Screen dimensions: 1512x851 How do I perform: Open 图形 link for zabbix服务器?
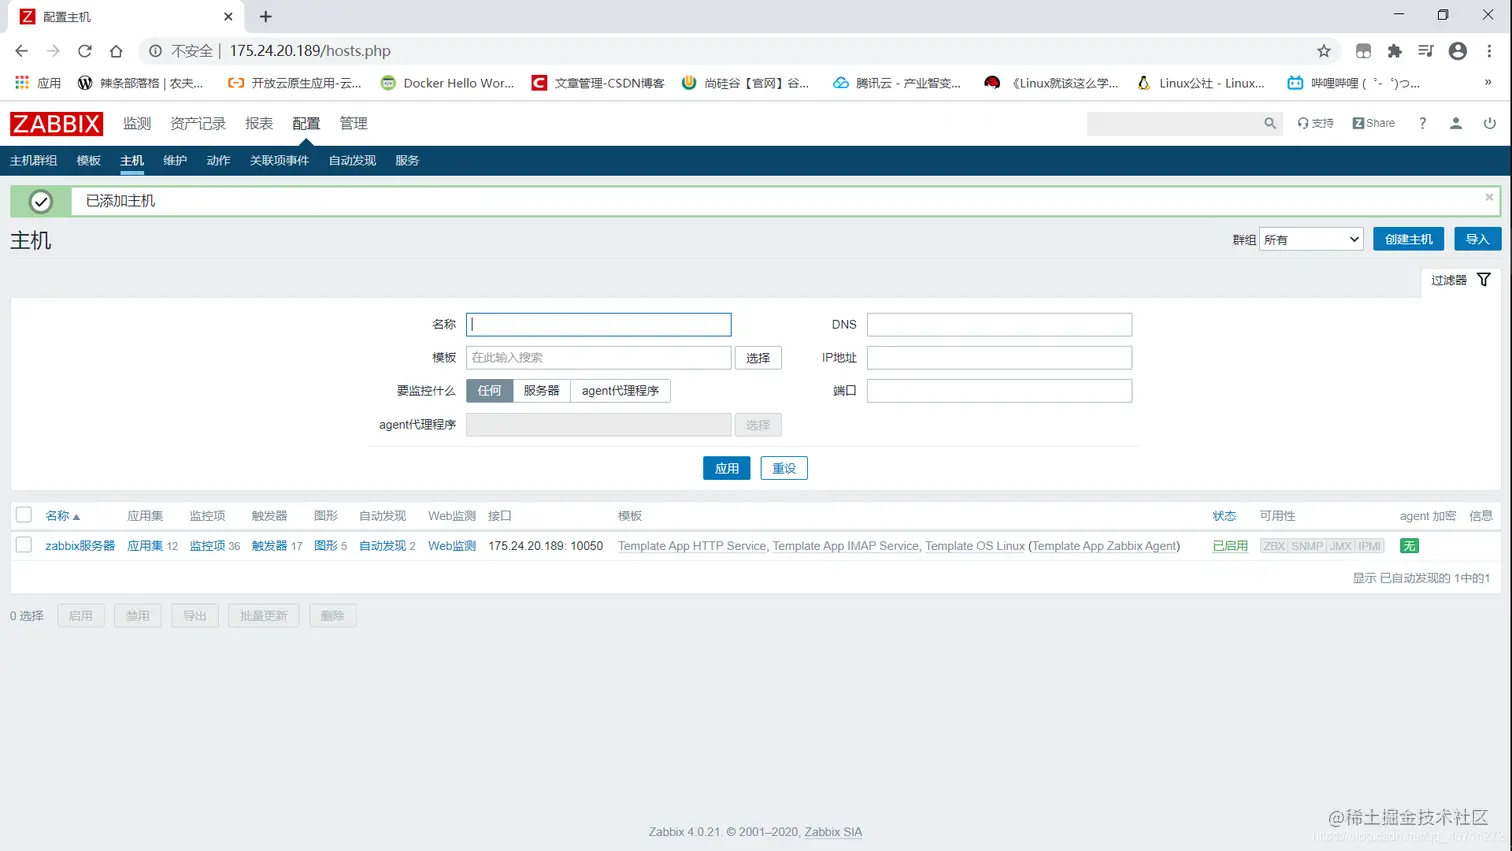pyautogui.click(x=326, y=546)
